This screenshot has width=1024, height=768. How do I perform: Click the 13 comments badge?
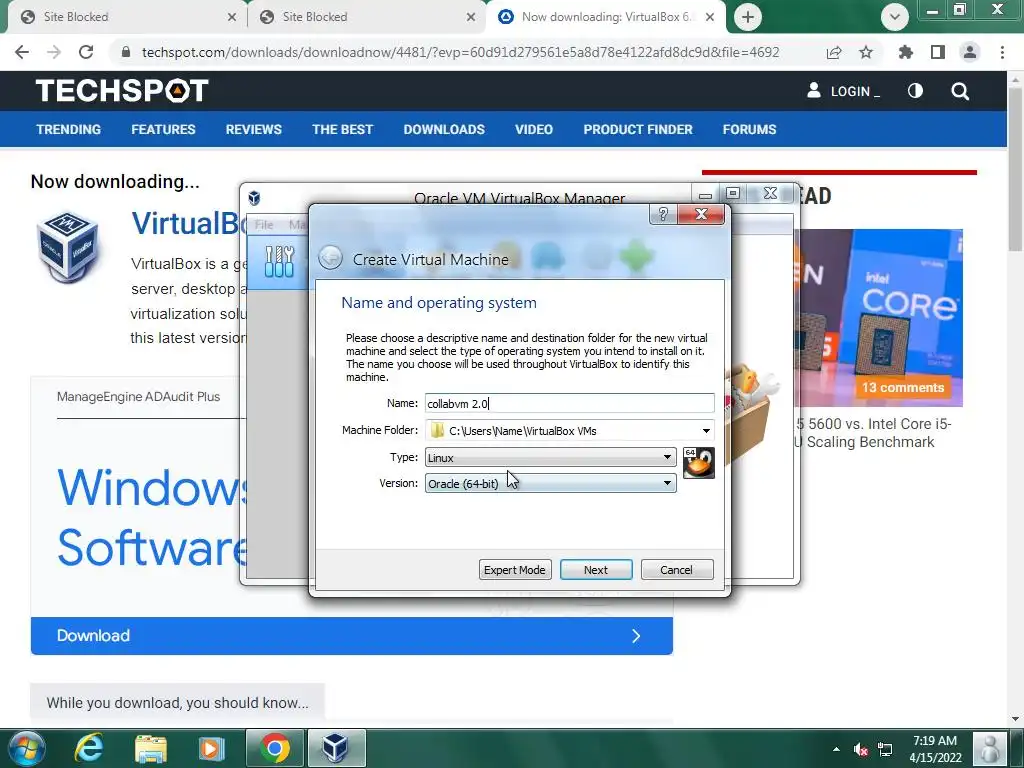click(903, 387)
